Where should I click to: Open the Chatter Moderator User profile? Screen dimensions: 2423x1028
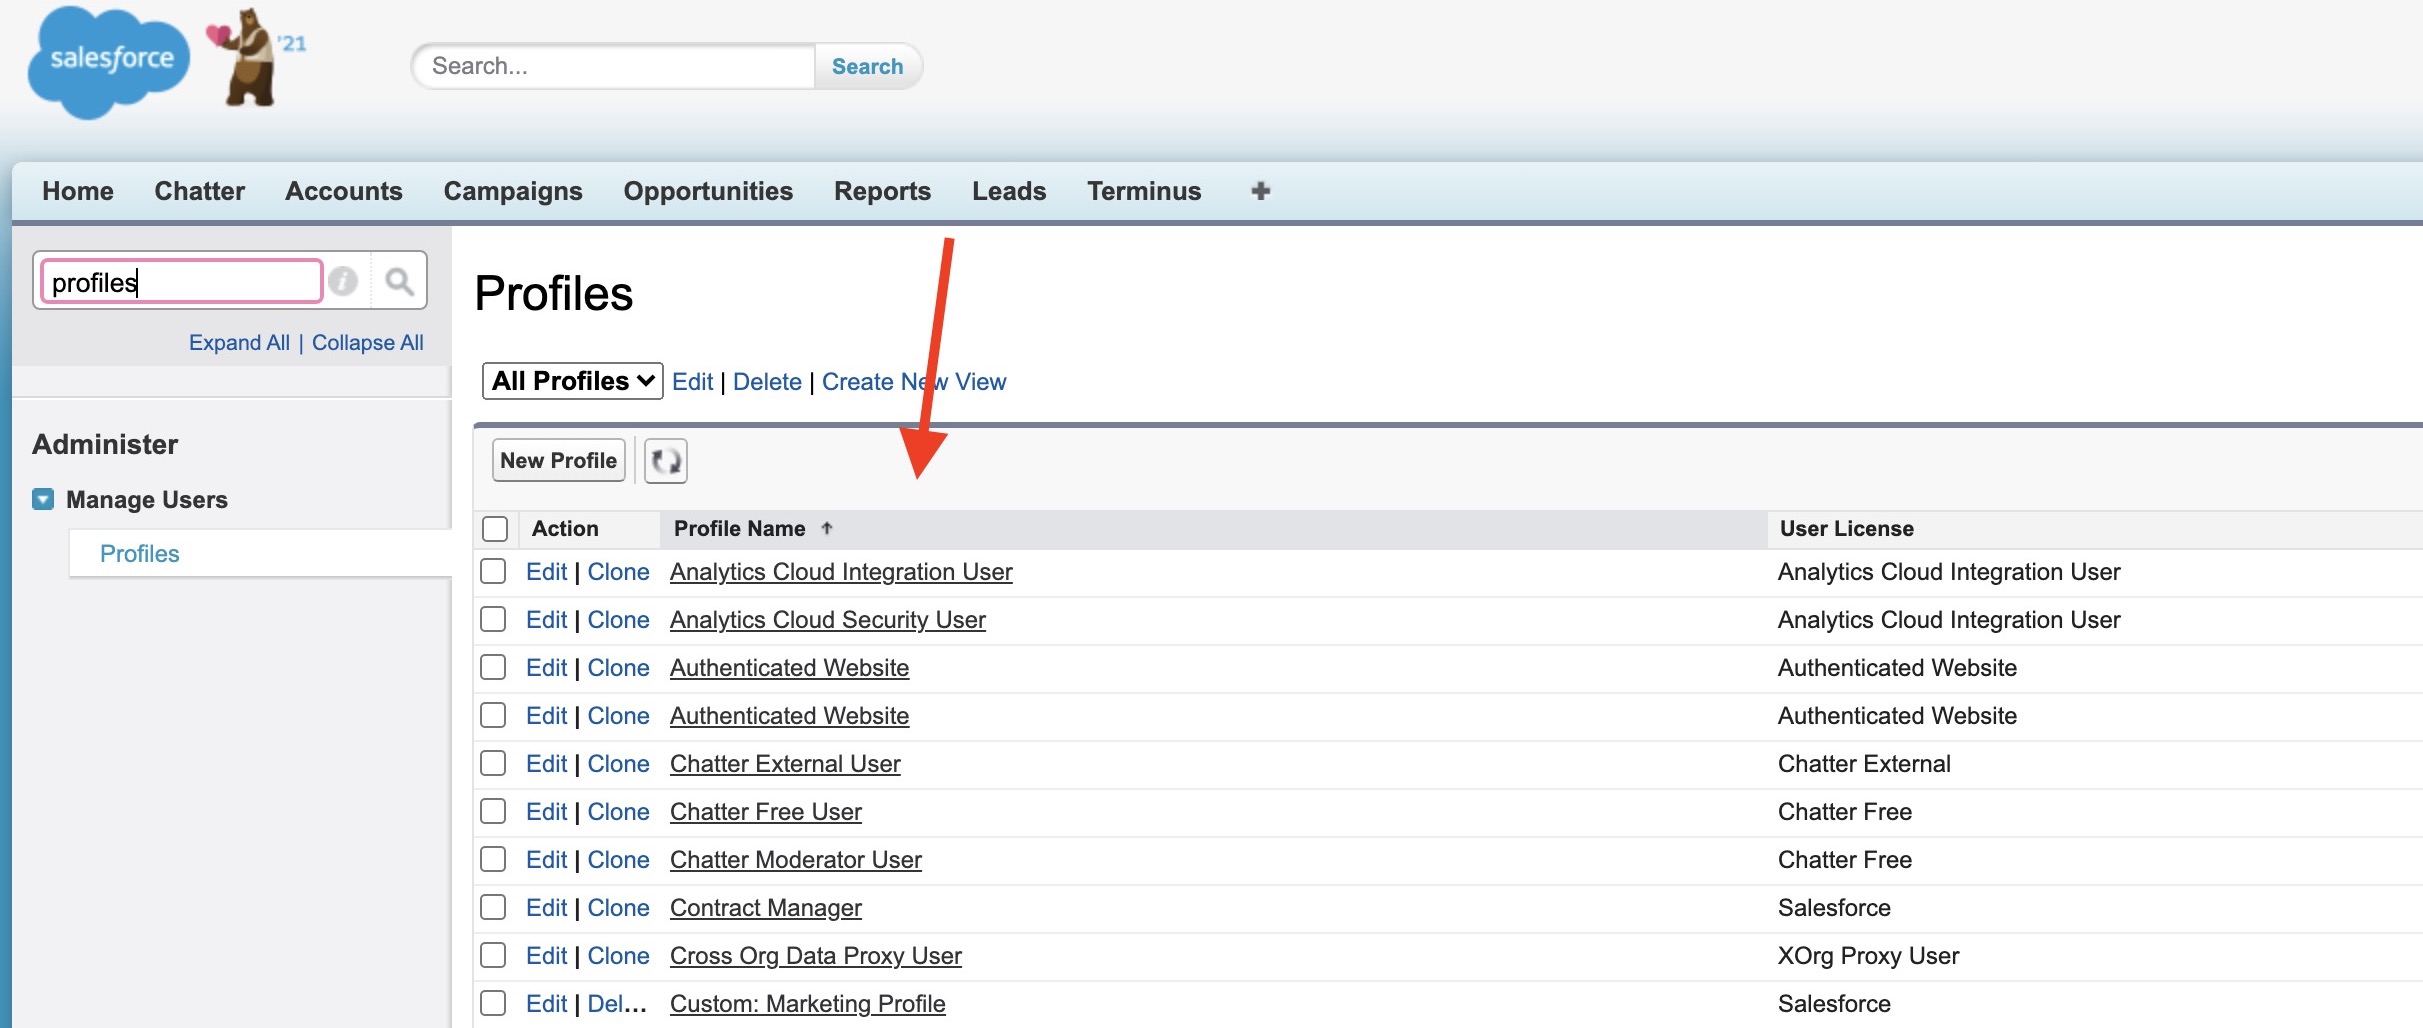796,860
